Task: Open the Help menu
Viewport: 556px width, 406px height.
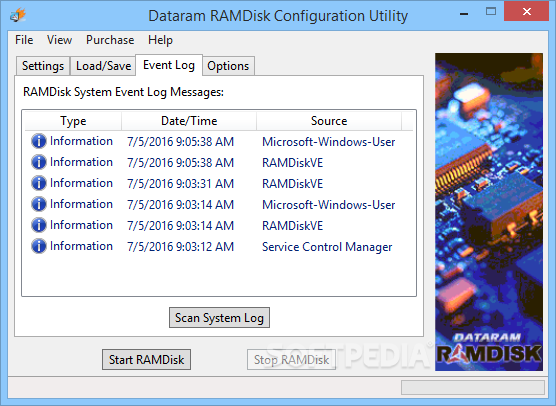Action: [x=160, y=40]
